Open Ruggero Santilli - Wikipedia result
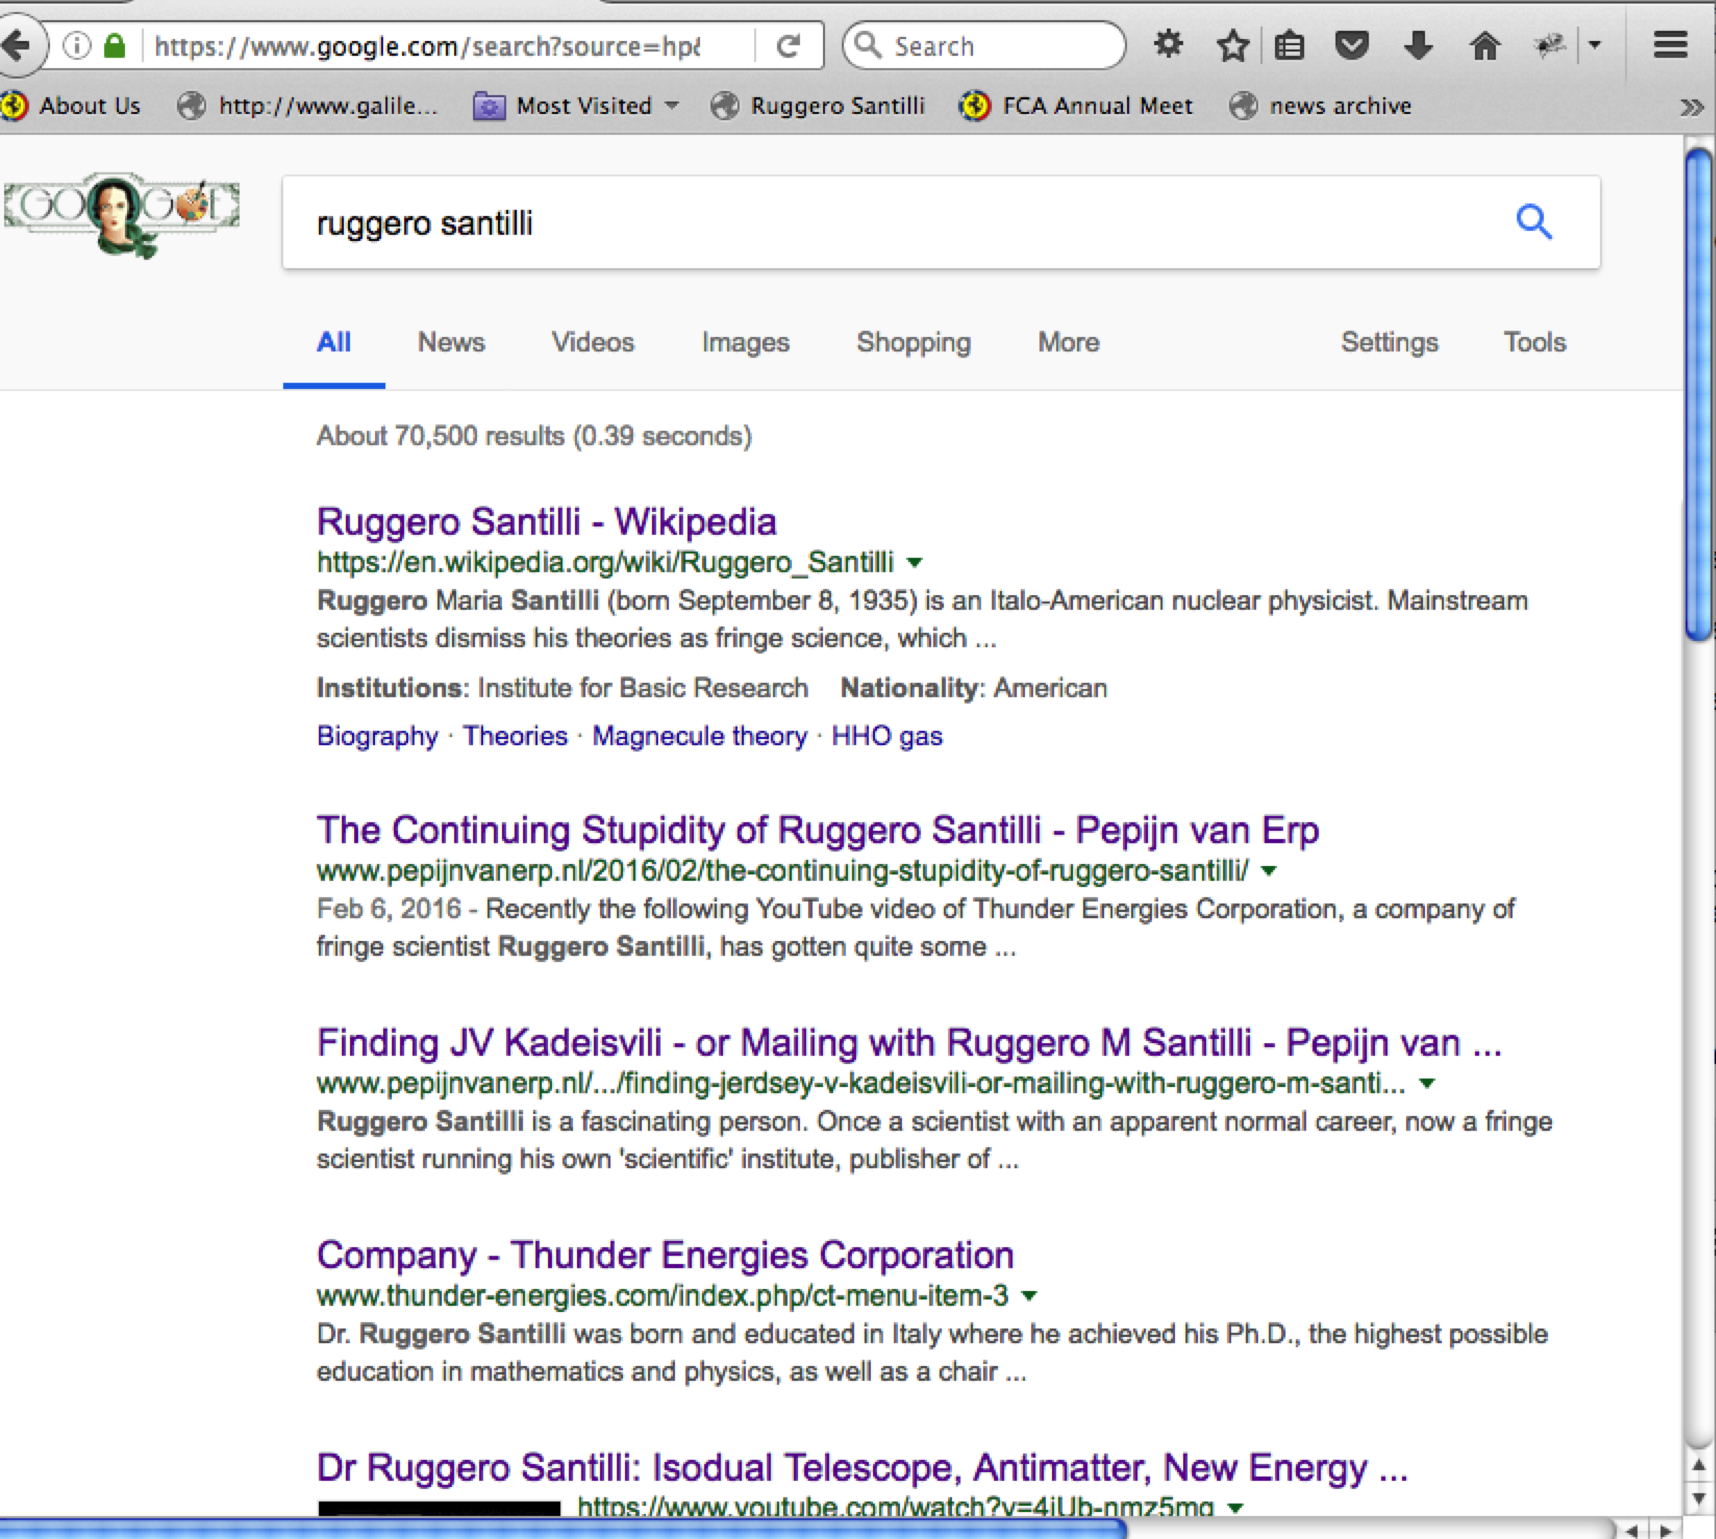The height and width of the screenshot is (1539, 1716). click(x=546, y=522)
